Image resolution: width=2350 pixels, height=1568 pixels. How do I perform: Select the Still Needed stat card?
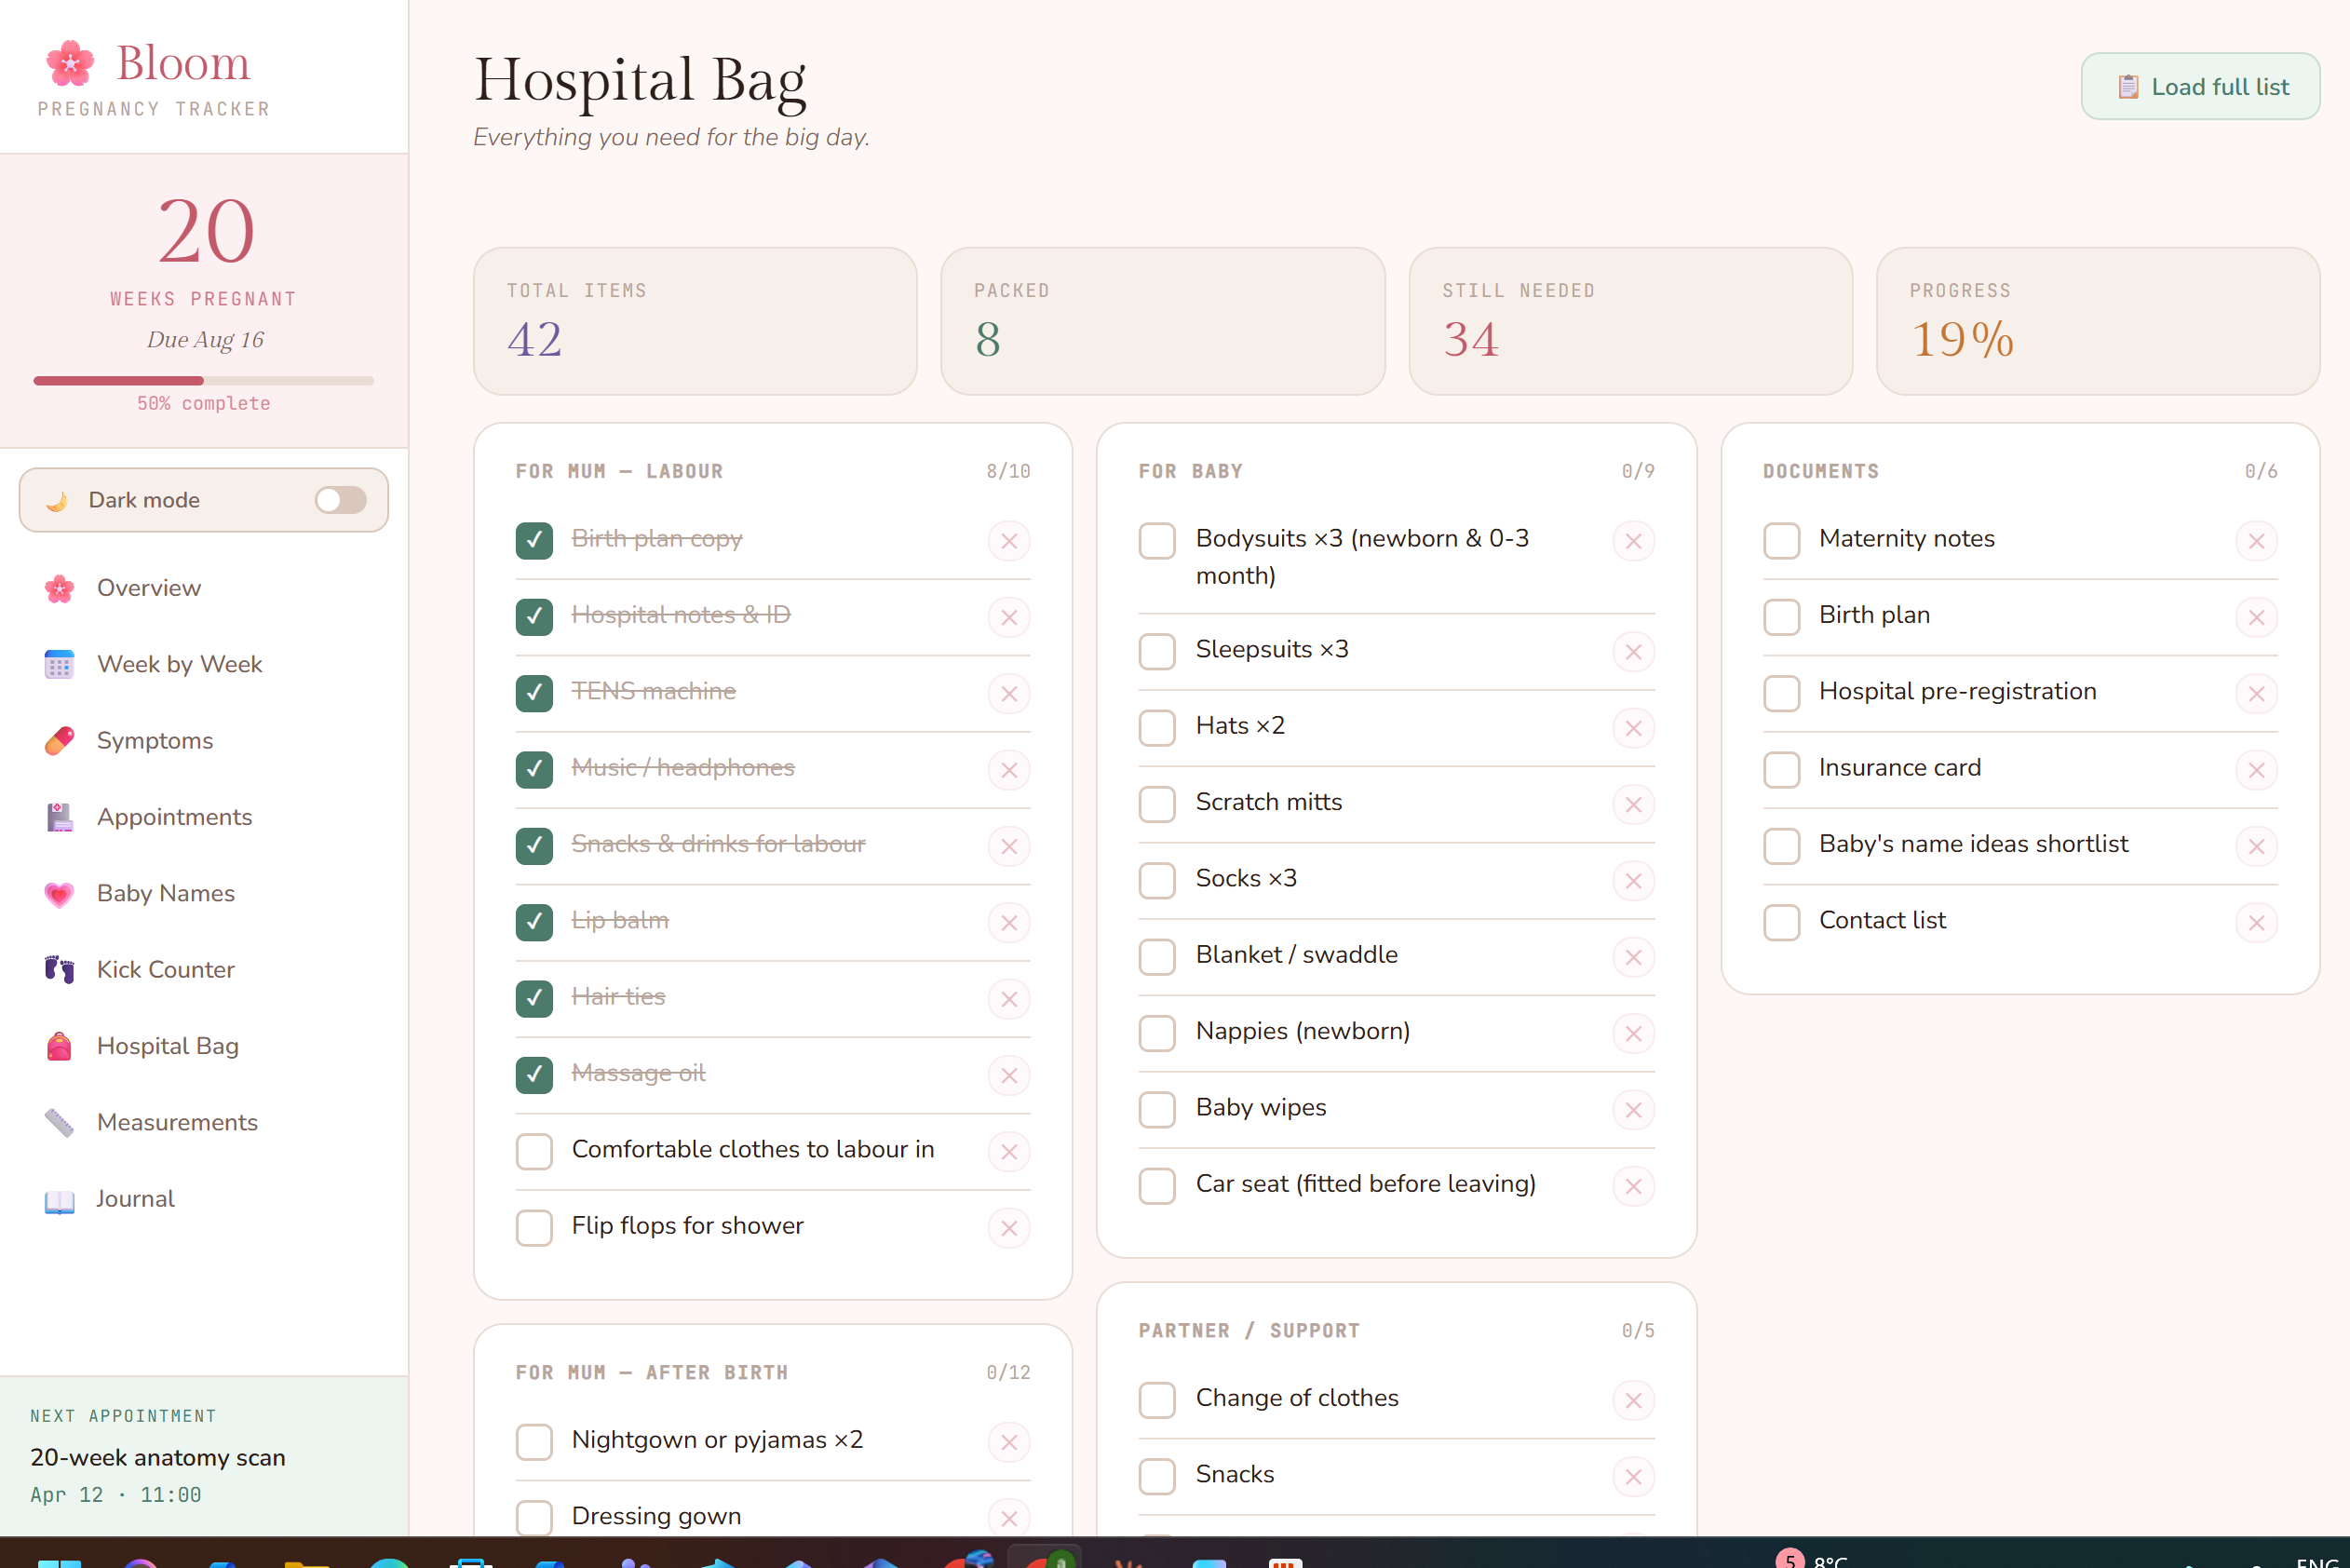point(1630,321)
